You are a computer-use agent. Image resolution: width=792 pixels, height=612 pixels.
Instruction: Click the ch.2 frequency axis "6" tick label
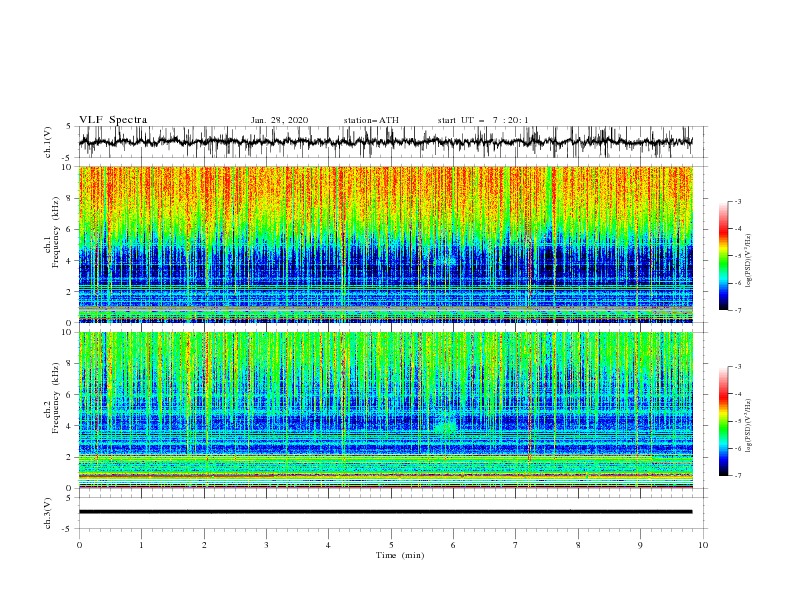click(70, 395)
